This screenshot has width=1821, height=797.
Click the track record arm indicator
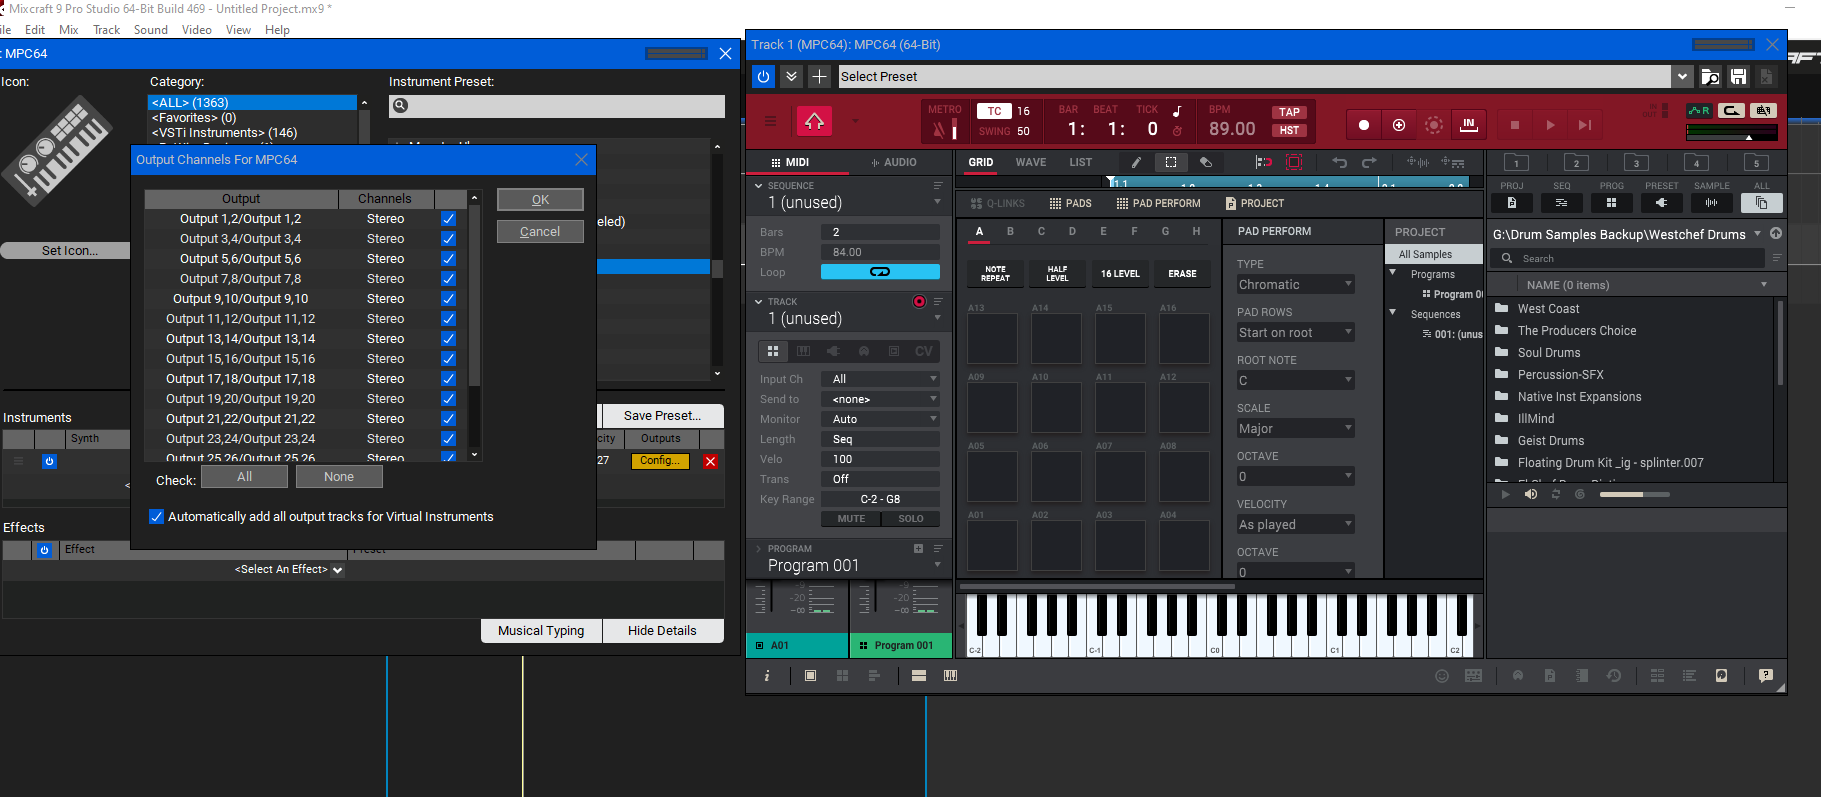[x=919, y=301]
